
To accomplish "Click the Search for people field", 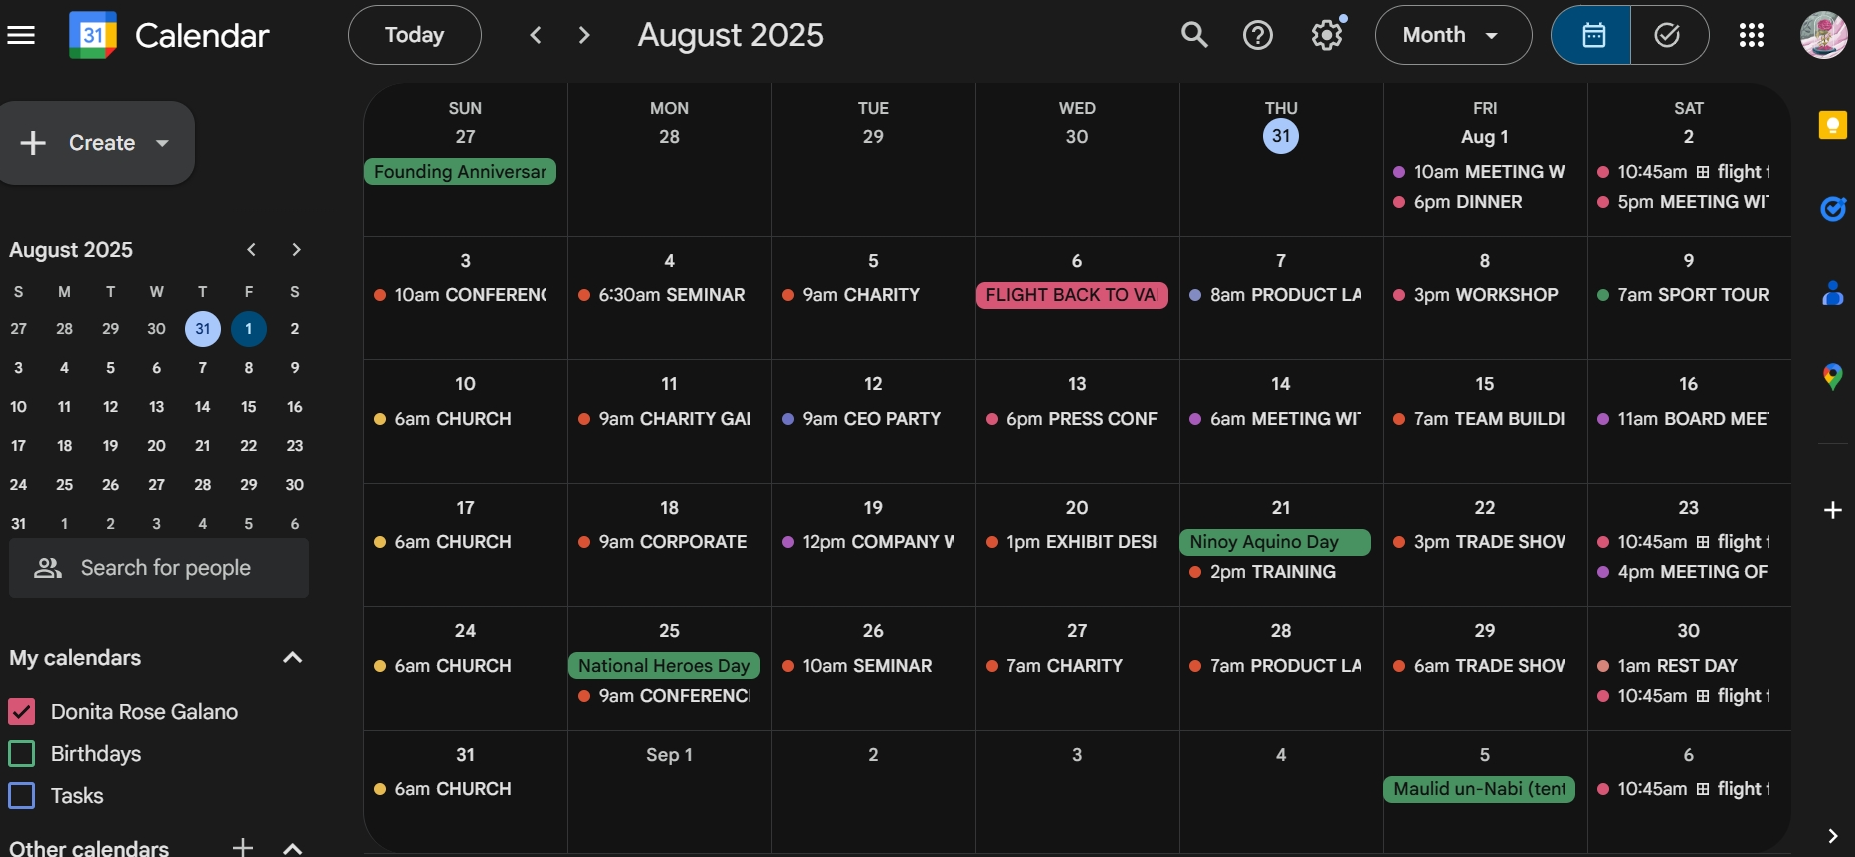I will (x=165, y=568).
